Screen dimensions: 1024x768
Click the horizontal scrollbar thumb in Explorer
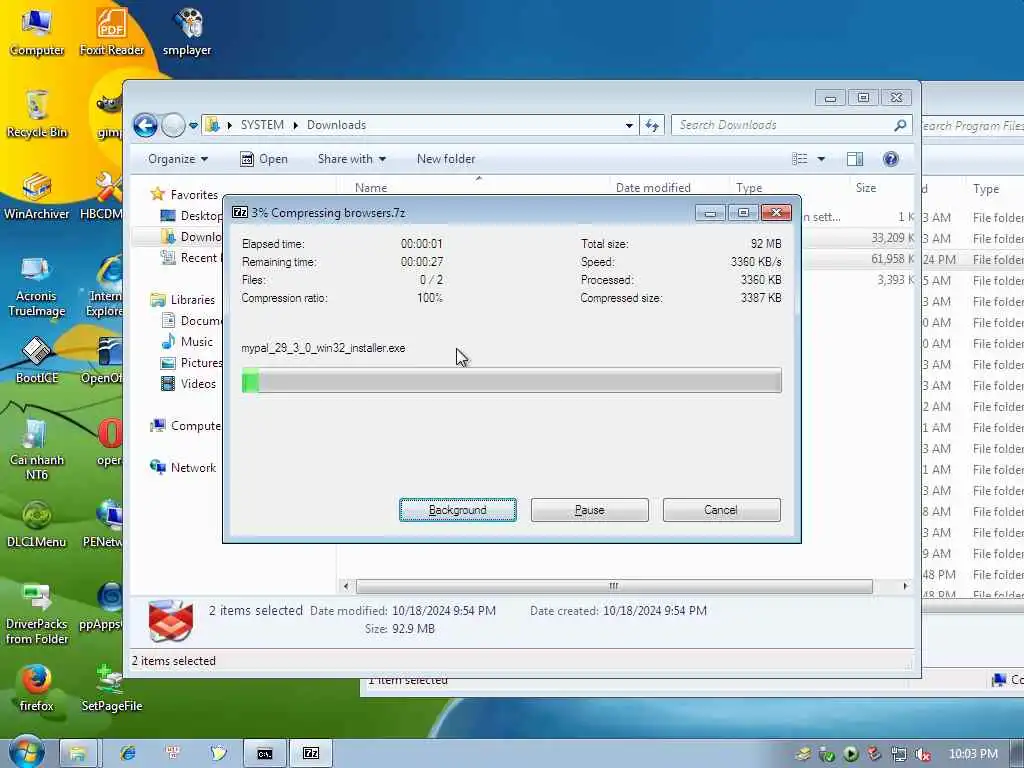[x=614, y=586]
